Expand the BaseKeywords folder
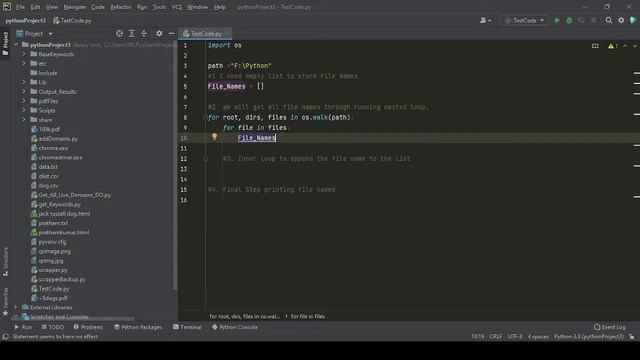The image size is (640, 360). click(24, 54)
